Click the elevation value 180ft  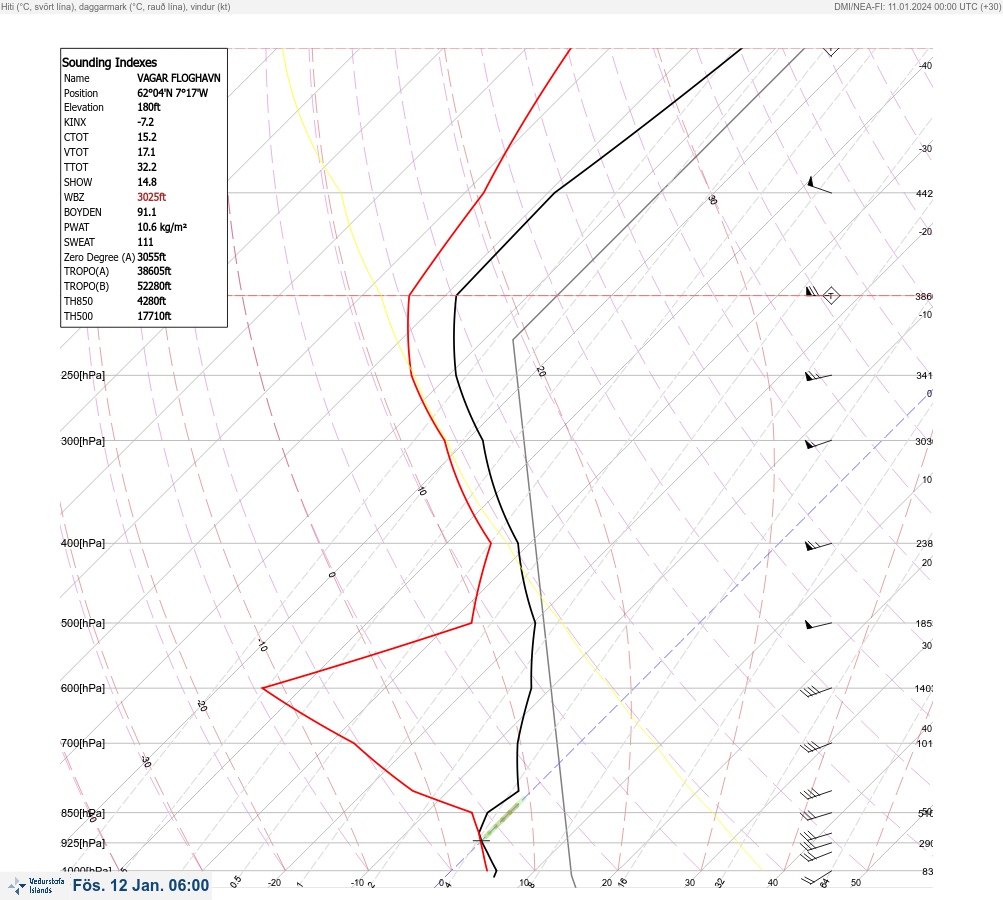click(x=148, y=107)
